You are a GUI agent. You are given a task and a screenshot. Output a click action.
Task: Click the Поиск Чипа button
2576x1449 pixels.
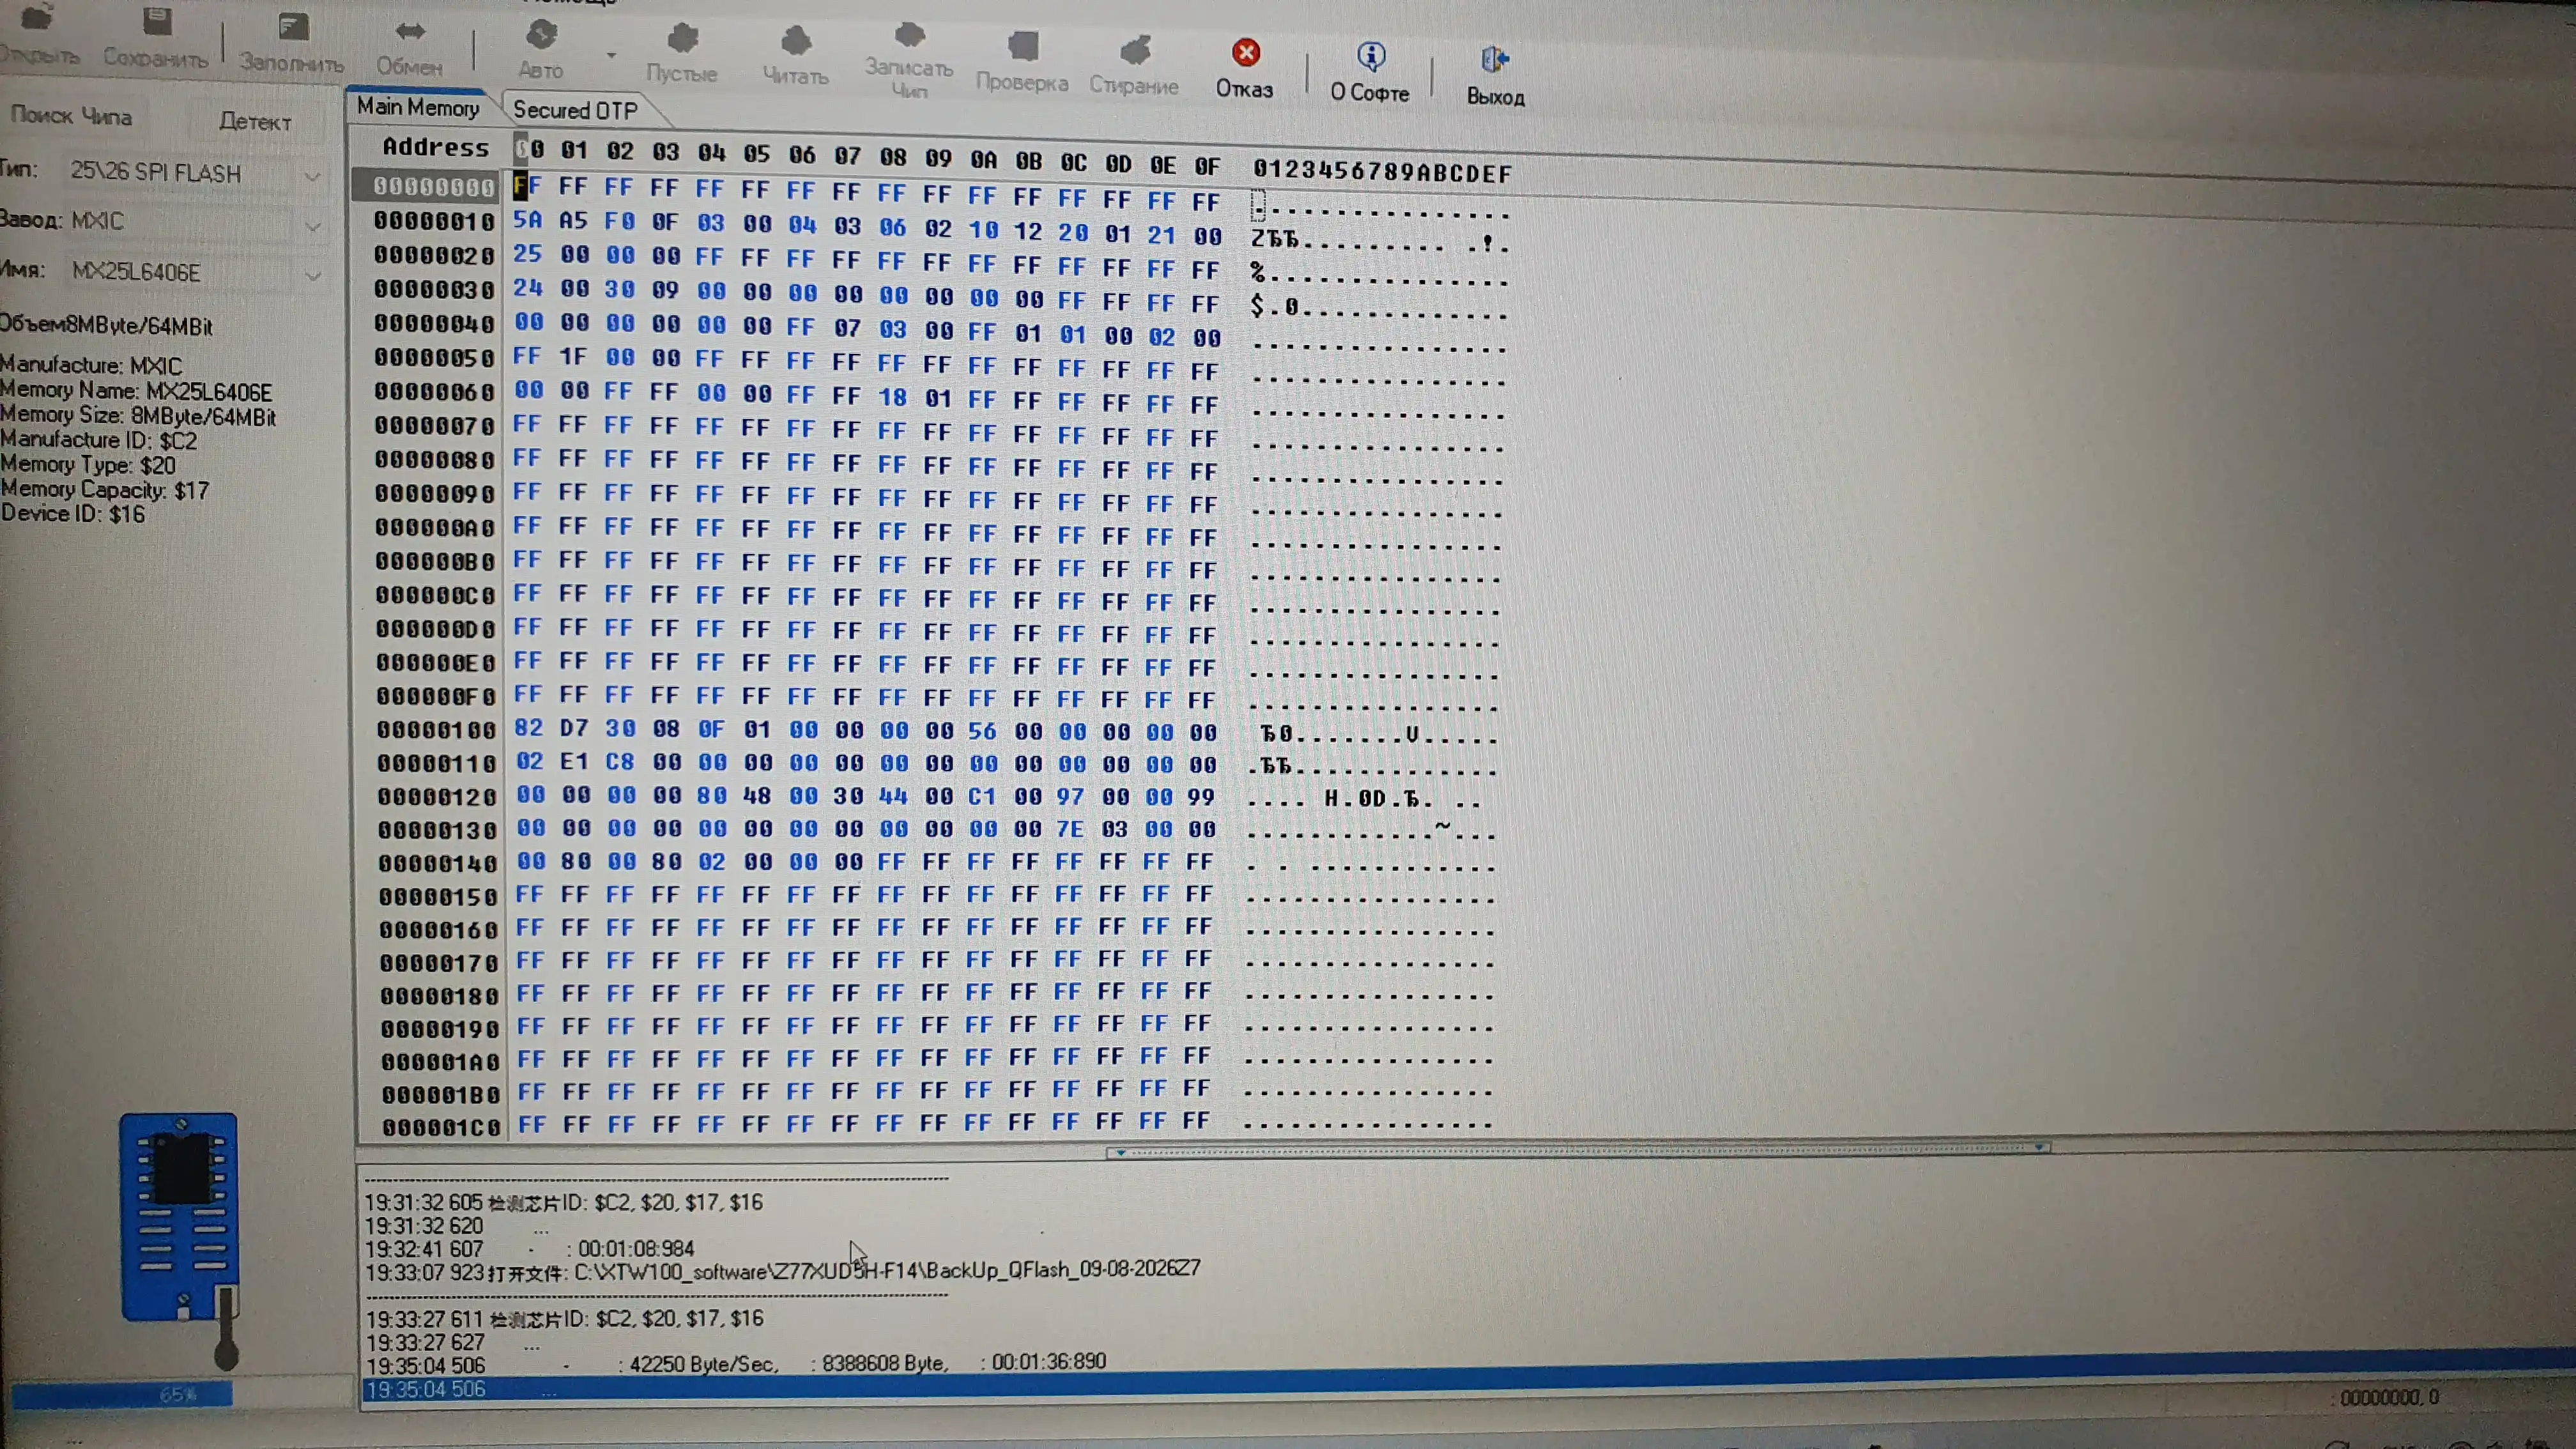[72, 116]
